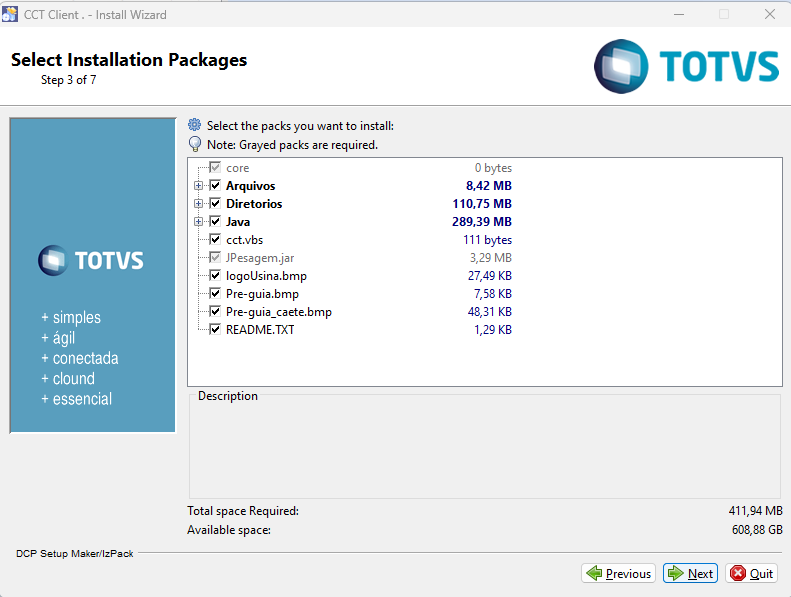791x597 pixels.
Task: Click the gear icon beside 'Select the packs'
Action: pyautogui.click(x=194, y=125)
